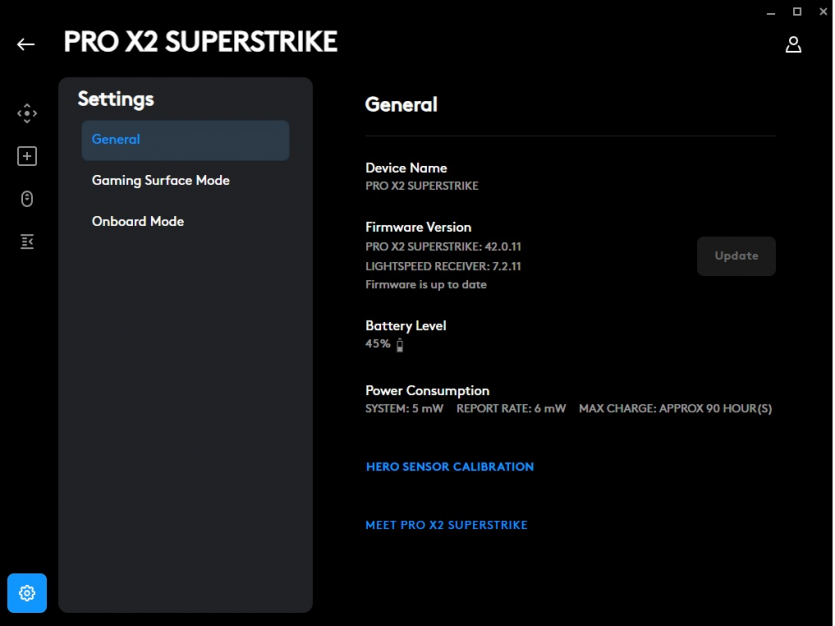835x626 pixels.
Task: Switch to Onboard Mode settings
Action: (138, 222)
